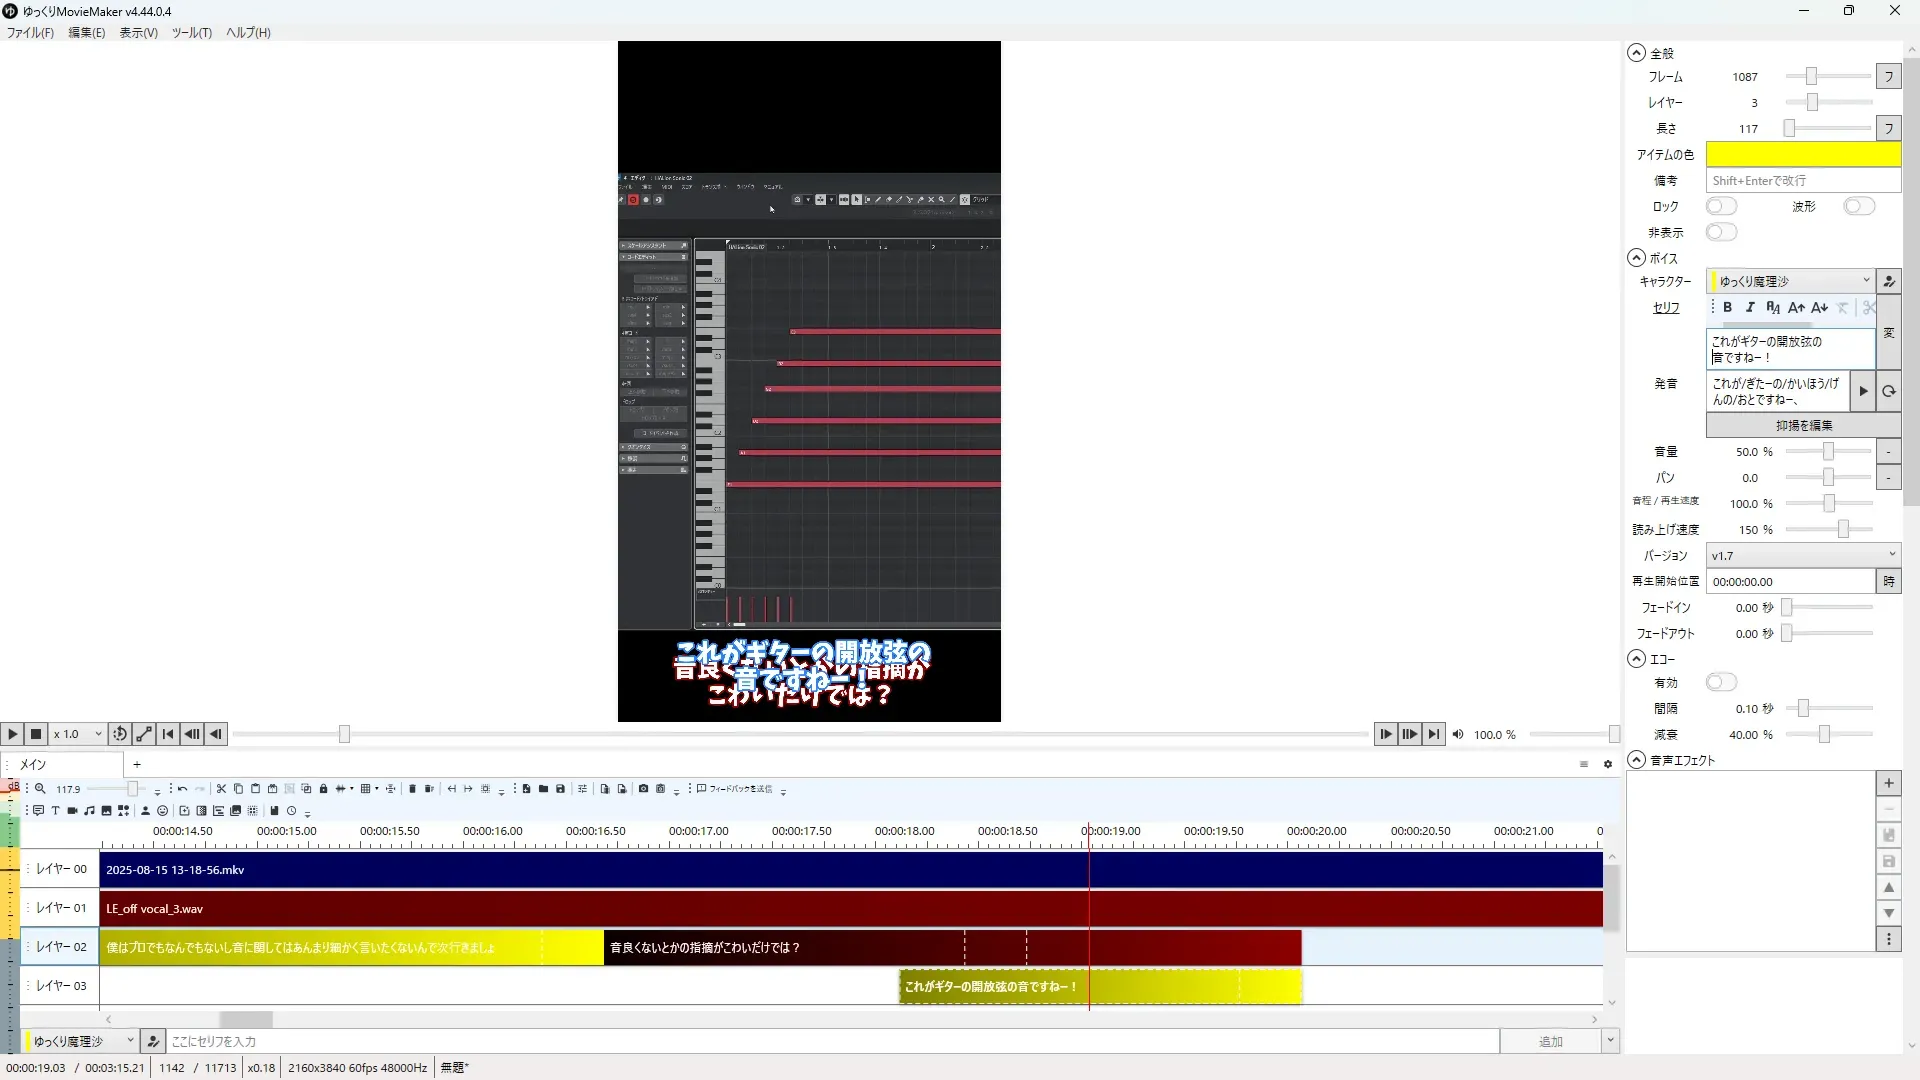
Task: Click the save project floppy icon
Action: click(560, 789)
